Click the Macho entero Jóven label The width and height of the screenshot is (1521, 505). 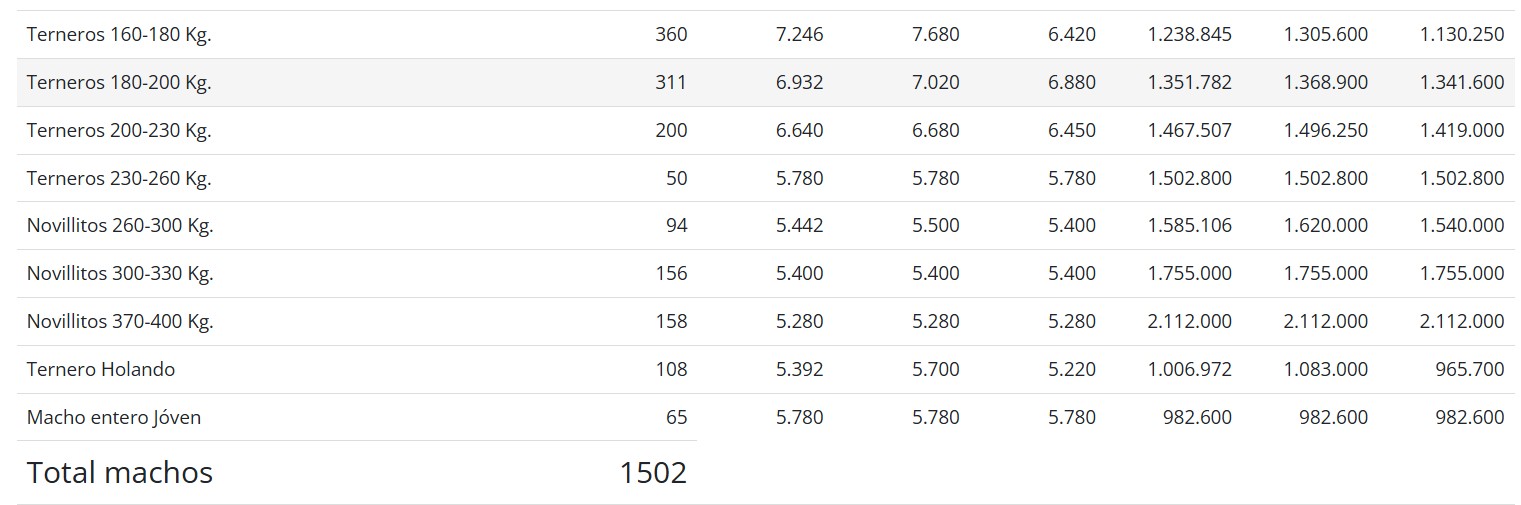(x=114, y=418)
